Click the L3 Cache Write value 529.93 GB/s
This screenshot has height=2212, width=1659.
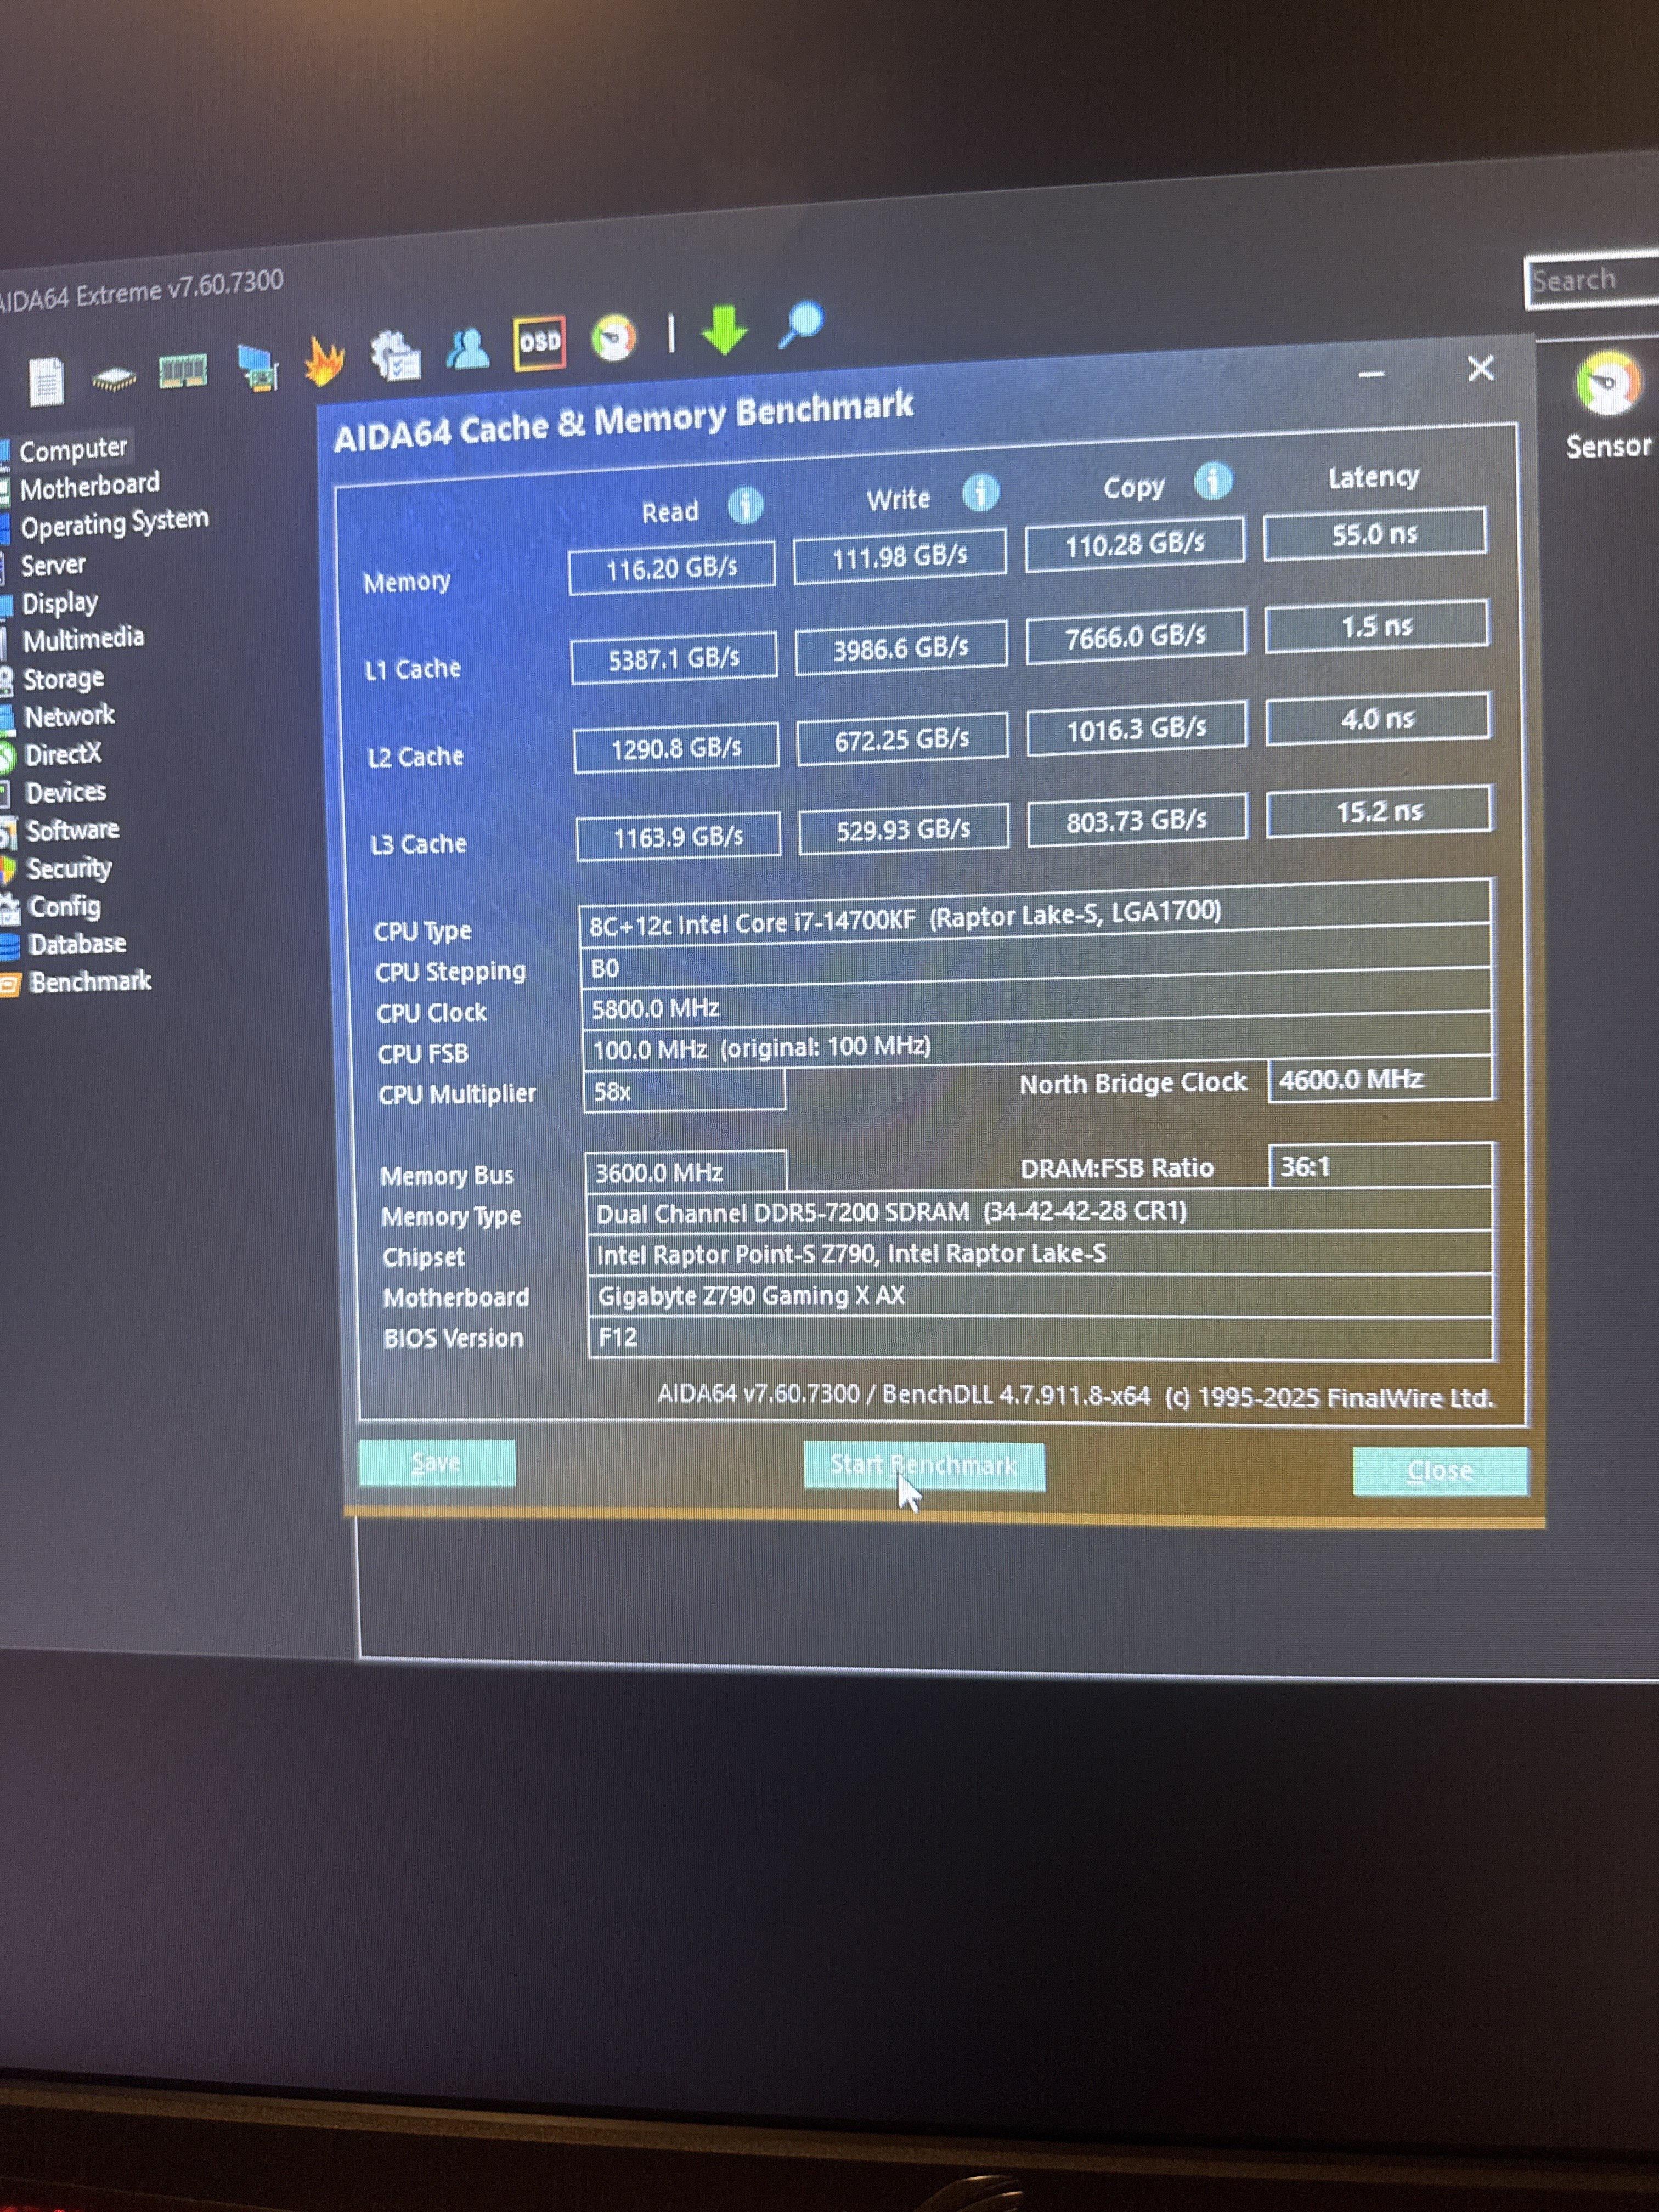(904, 829)
